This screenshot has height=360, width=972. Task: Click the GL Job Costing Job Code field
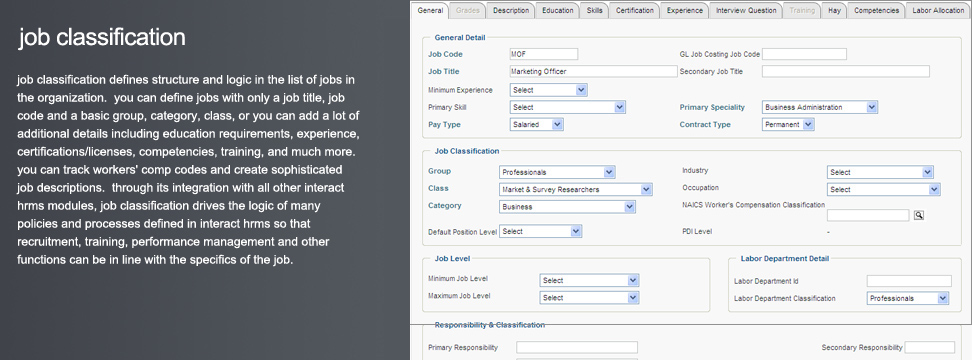click(804, 55)
